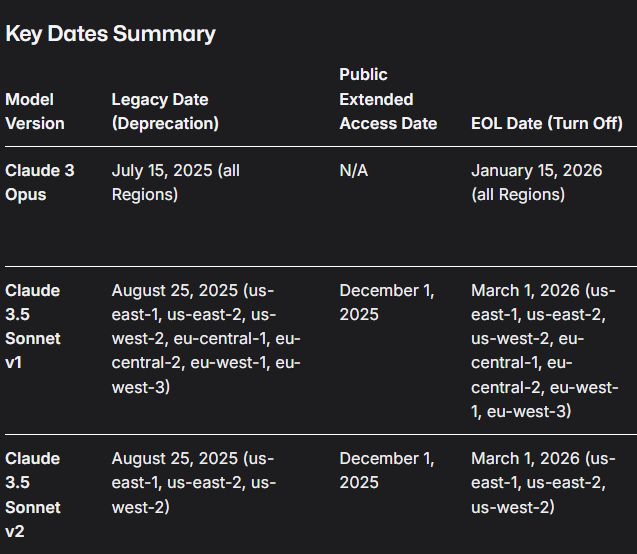Select the Sonnet v1 December 1, 2025 cell
Screen dimensions: 637x554
pyautogui.click(x=386, y=302)
